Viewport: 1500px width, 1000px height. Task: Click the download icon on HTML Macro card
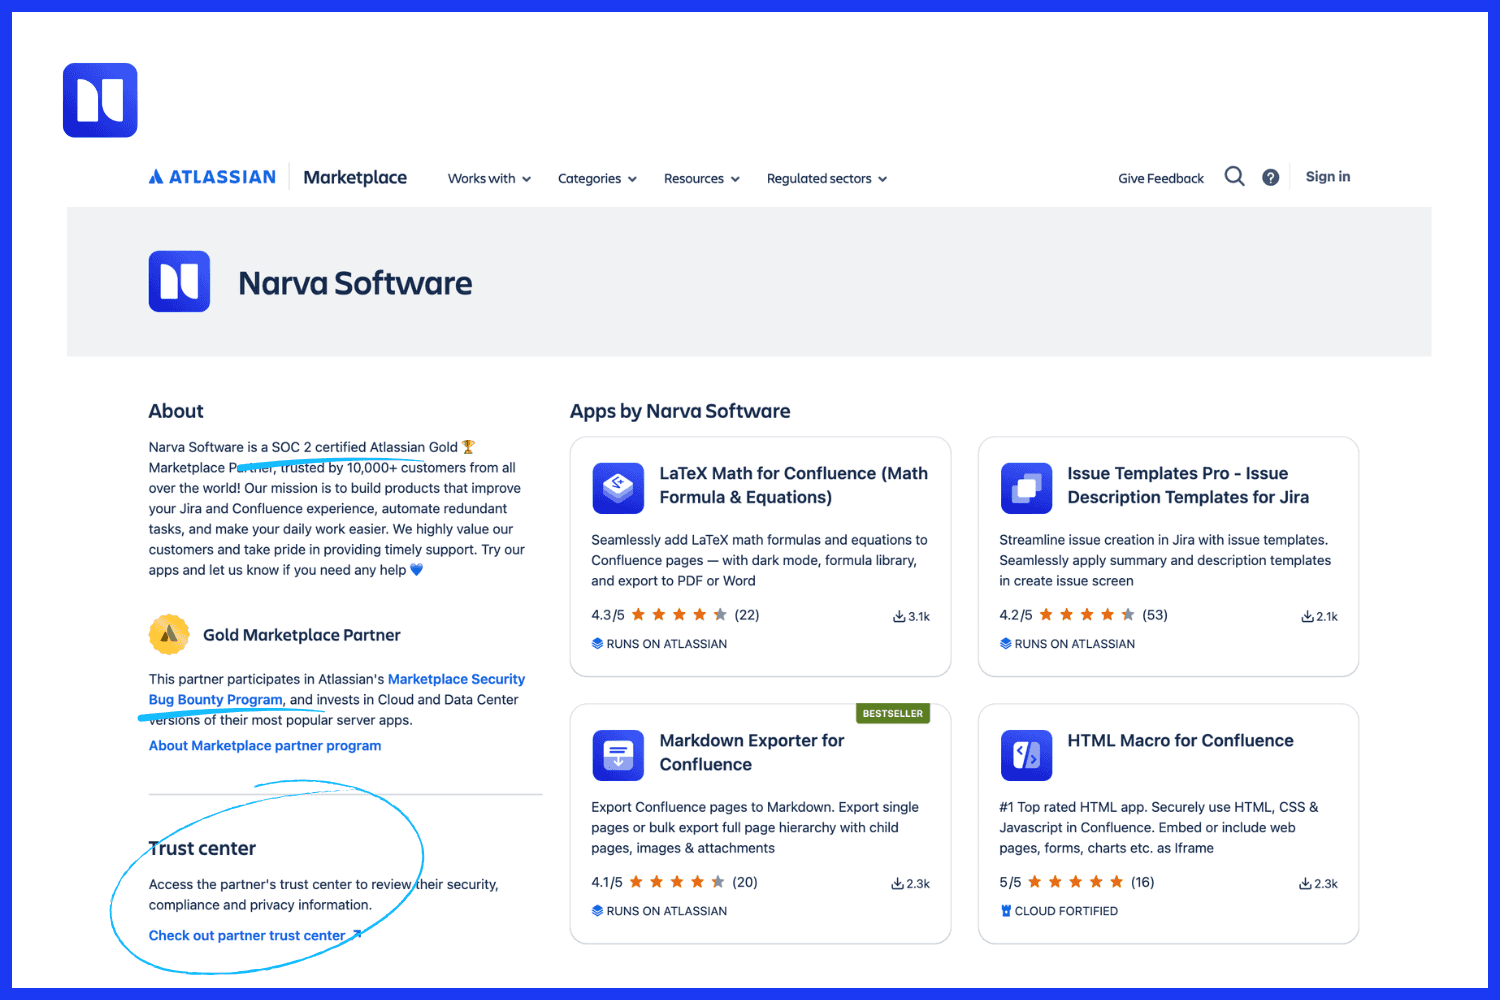click(1305, 883)
